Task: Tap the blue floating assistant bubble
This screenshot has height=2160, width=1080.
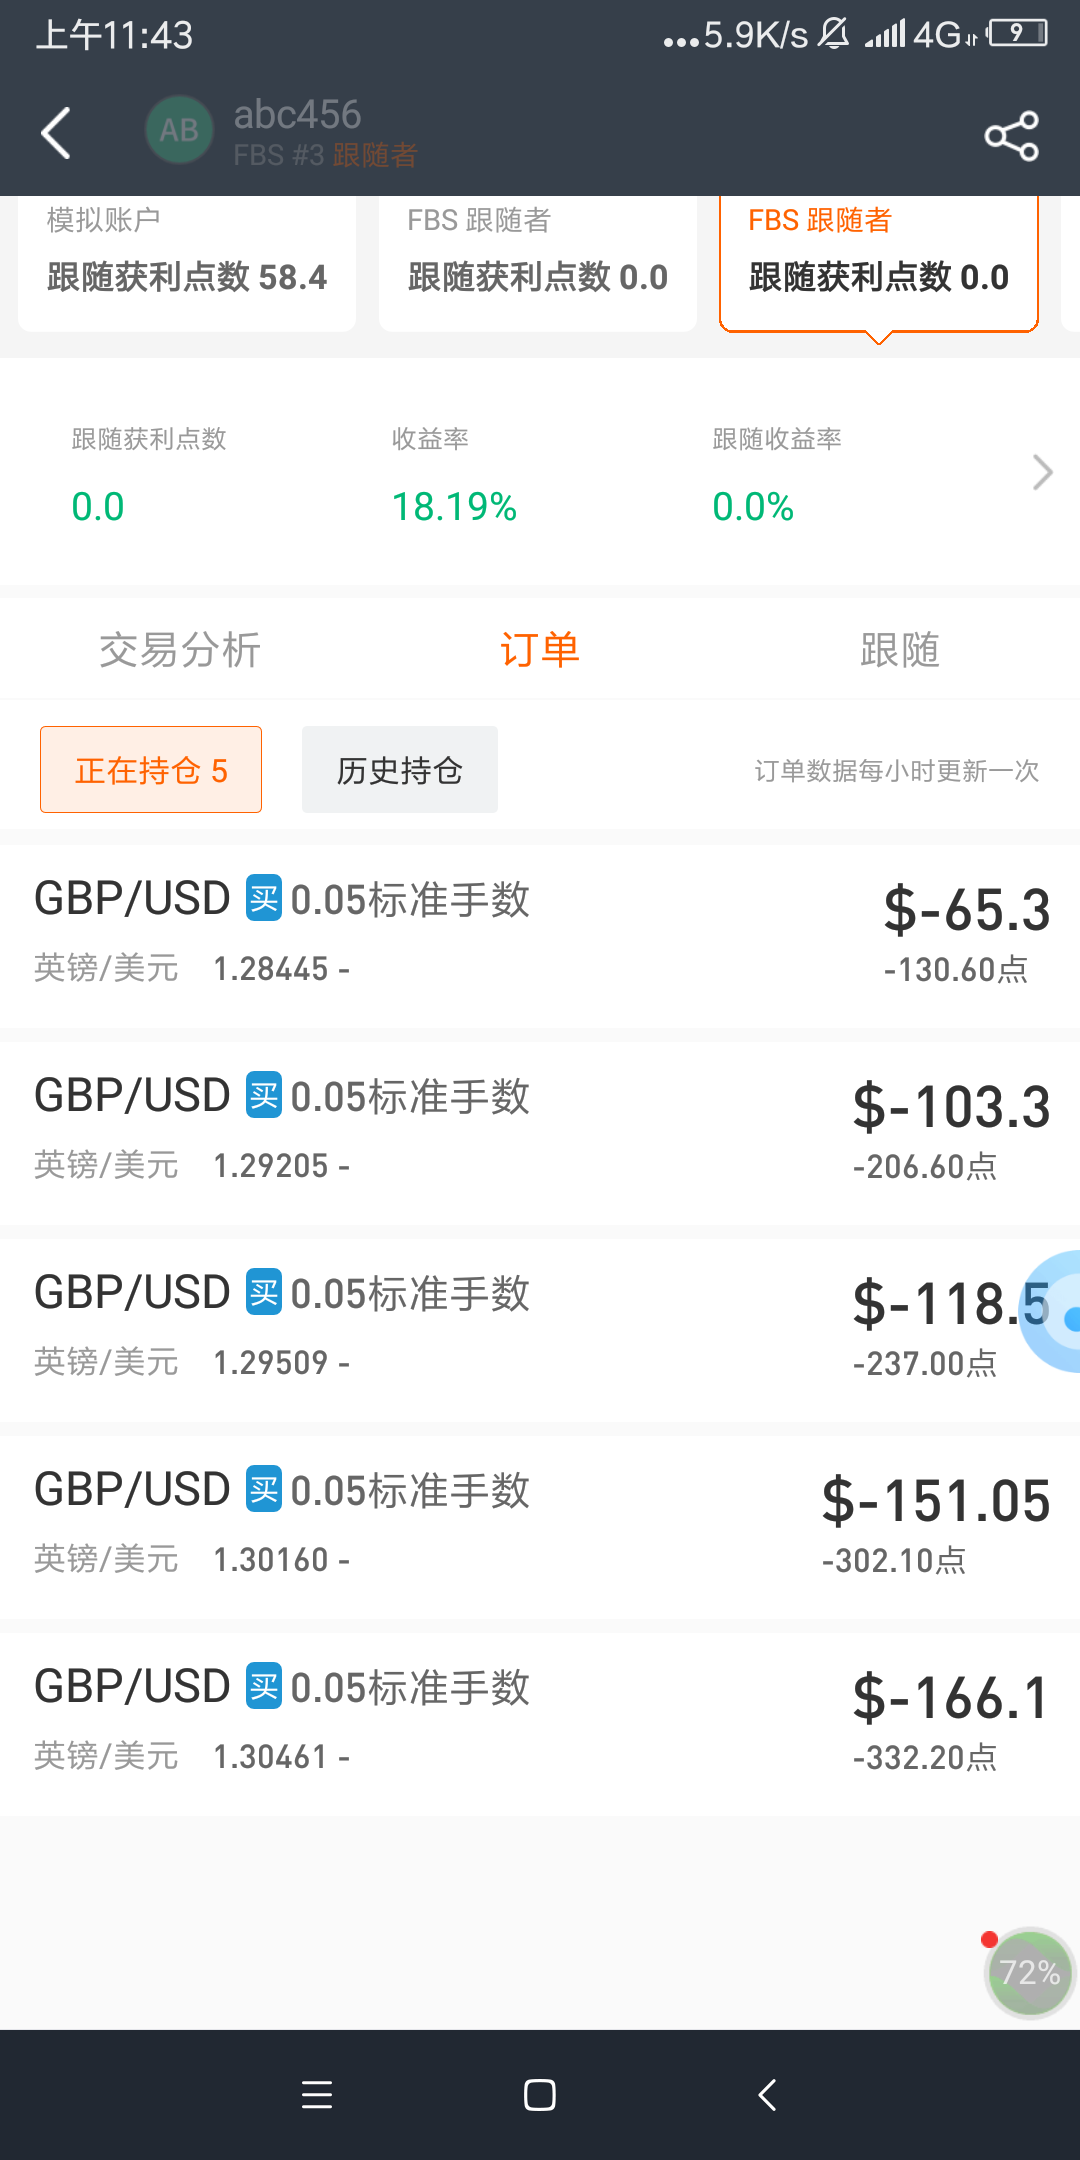Action: 1053,1311
